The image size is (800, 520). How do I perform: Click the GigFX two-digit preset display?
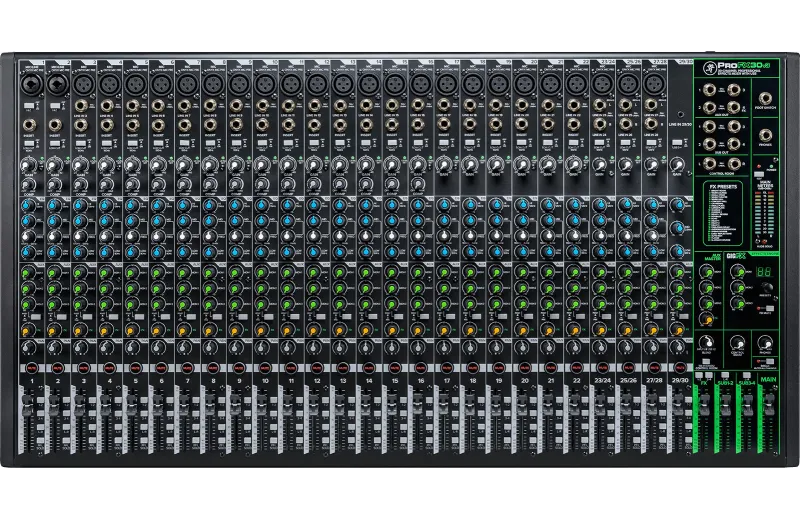(x=763, y=271)
